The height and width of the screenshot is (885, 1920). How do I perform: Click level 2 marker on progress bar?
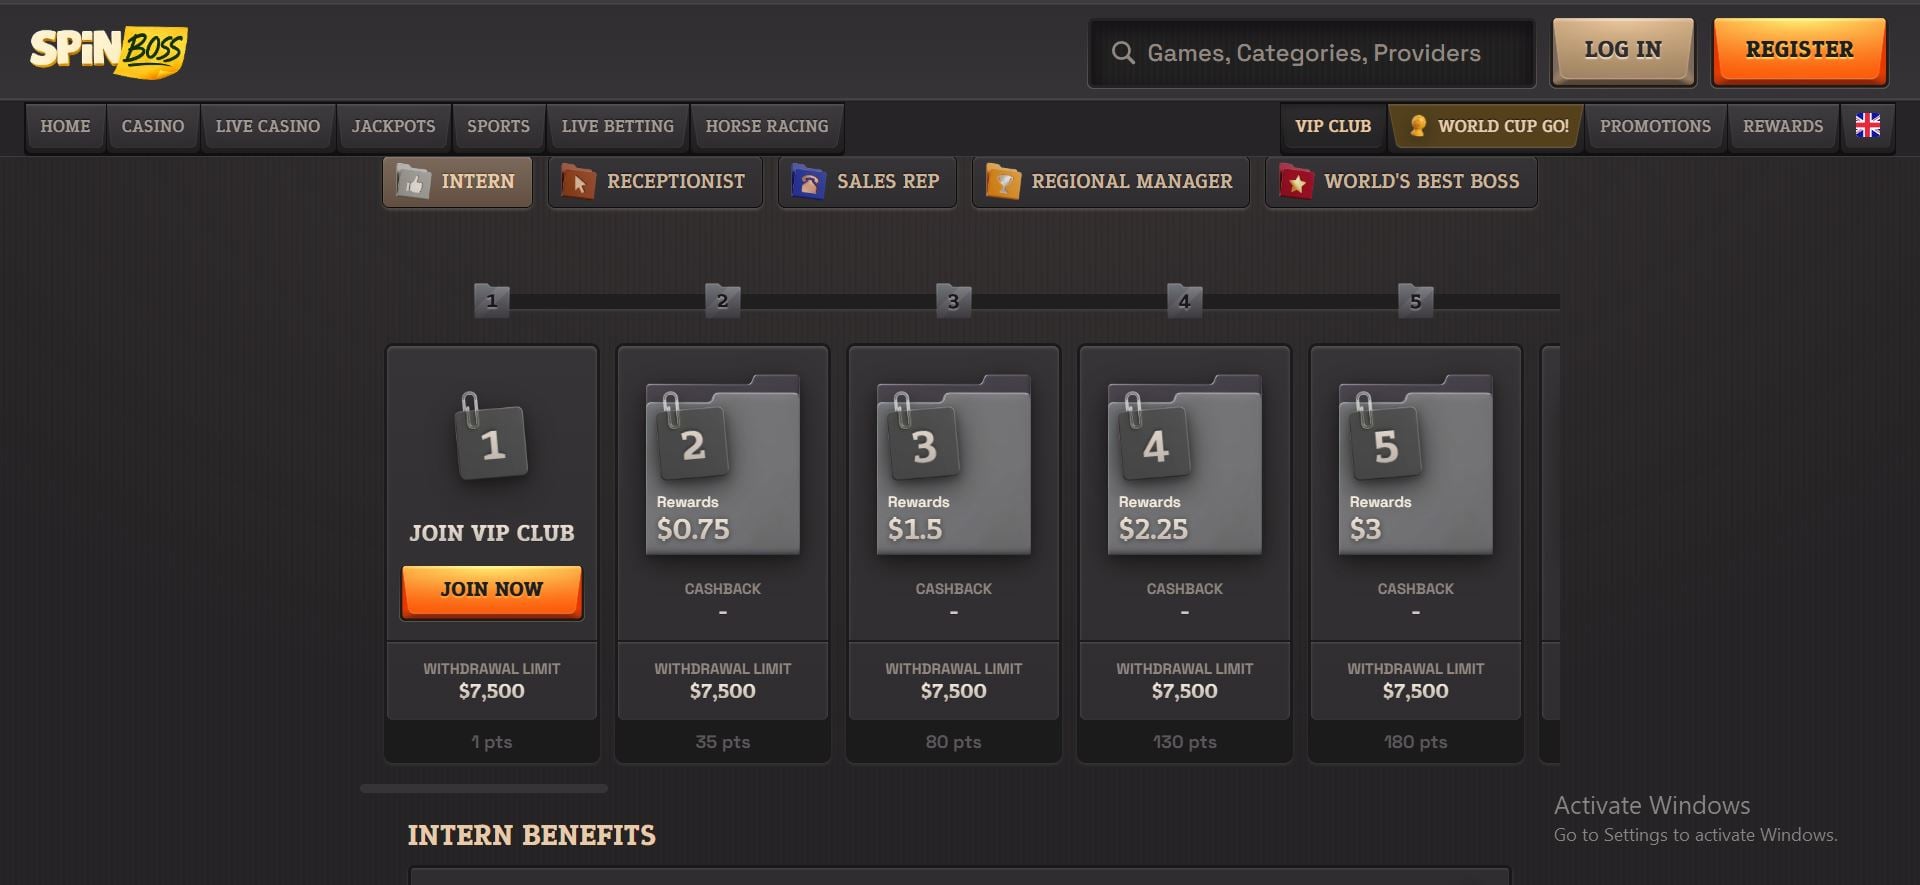point(722,300)
